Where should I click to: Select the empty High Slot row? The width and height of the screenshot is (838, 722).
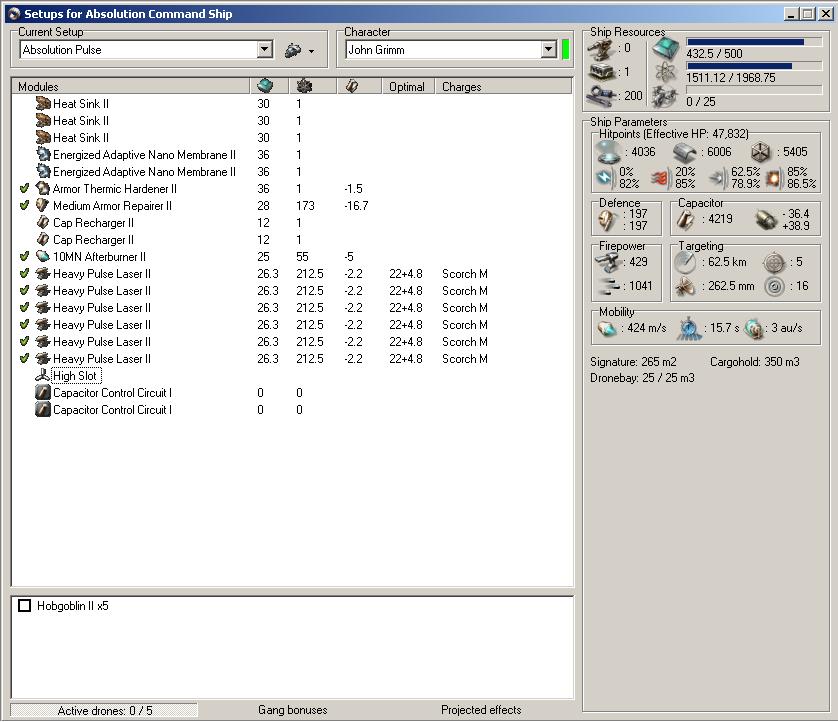pyautogui.click(x=77, y=376)
